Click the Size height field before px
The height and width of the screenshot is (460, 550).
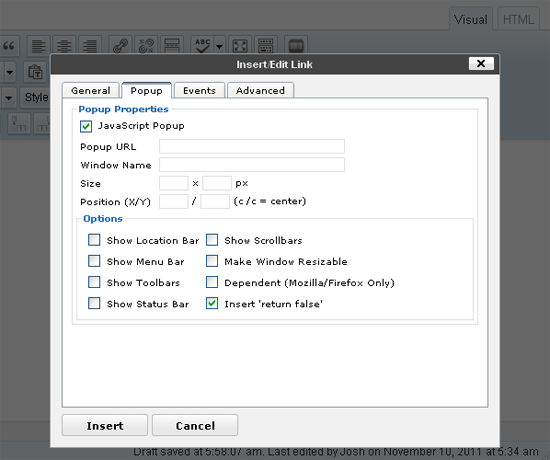tap(217, 183)
